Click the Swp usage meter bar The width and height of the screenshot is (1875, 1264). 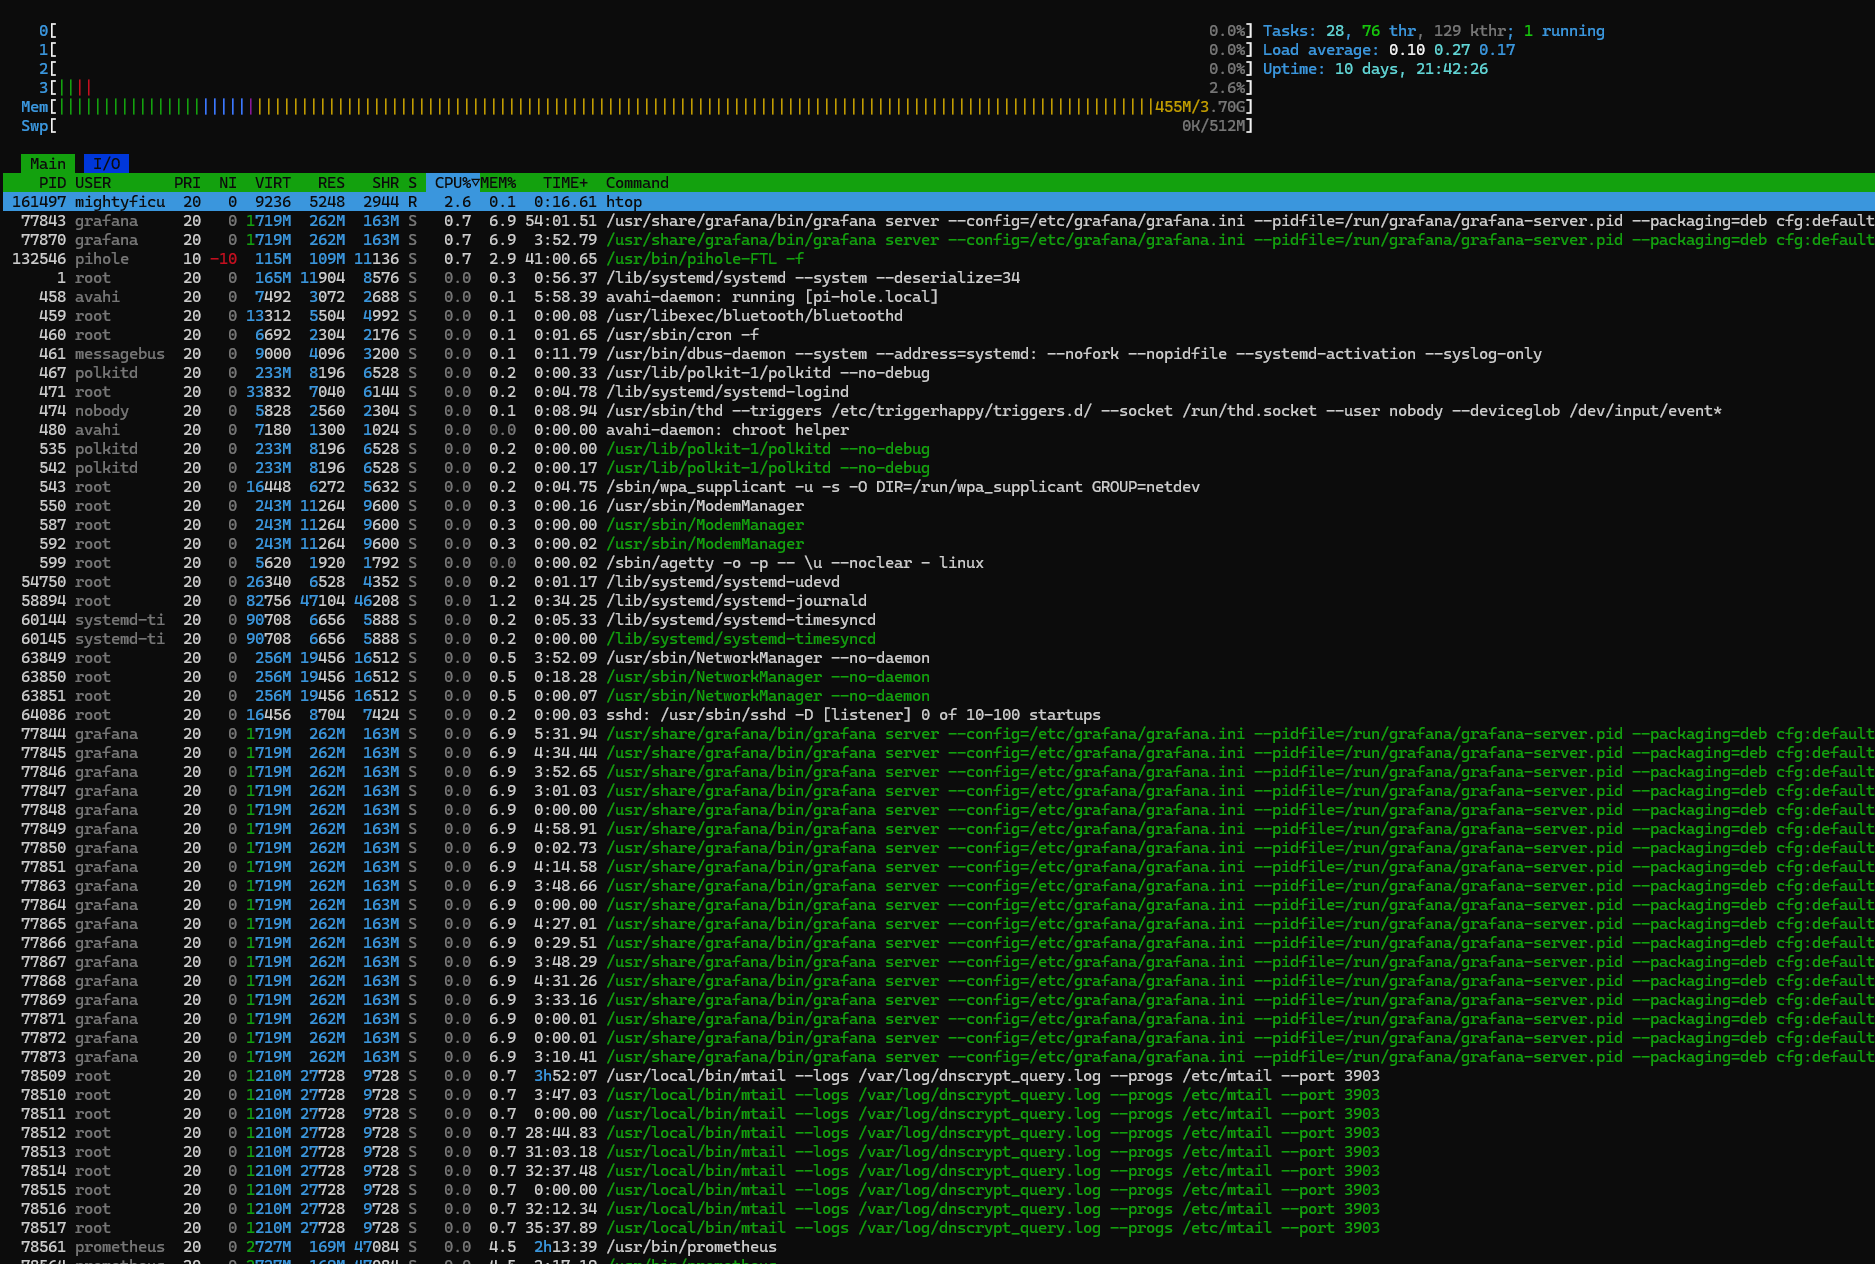[x=637, y=126]
